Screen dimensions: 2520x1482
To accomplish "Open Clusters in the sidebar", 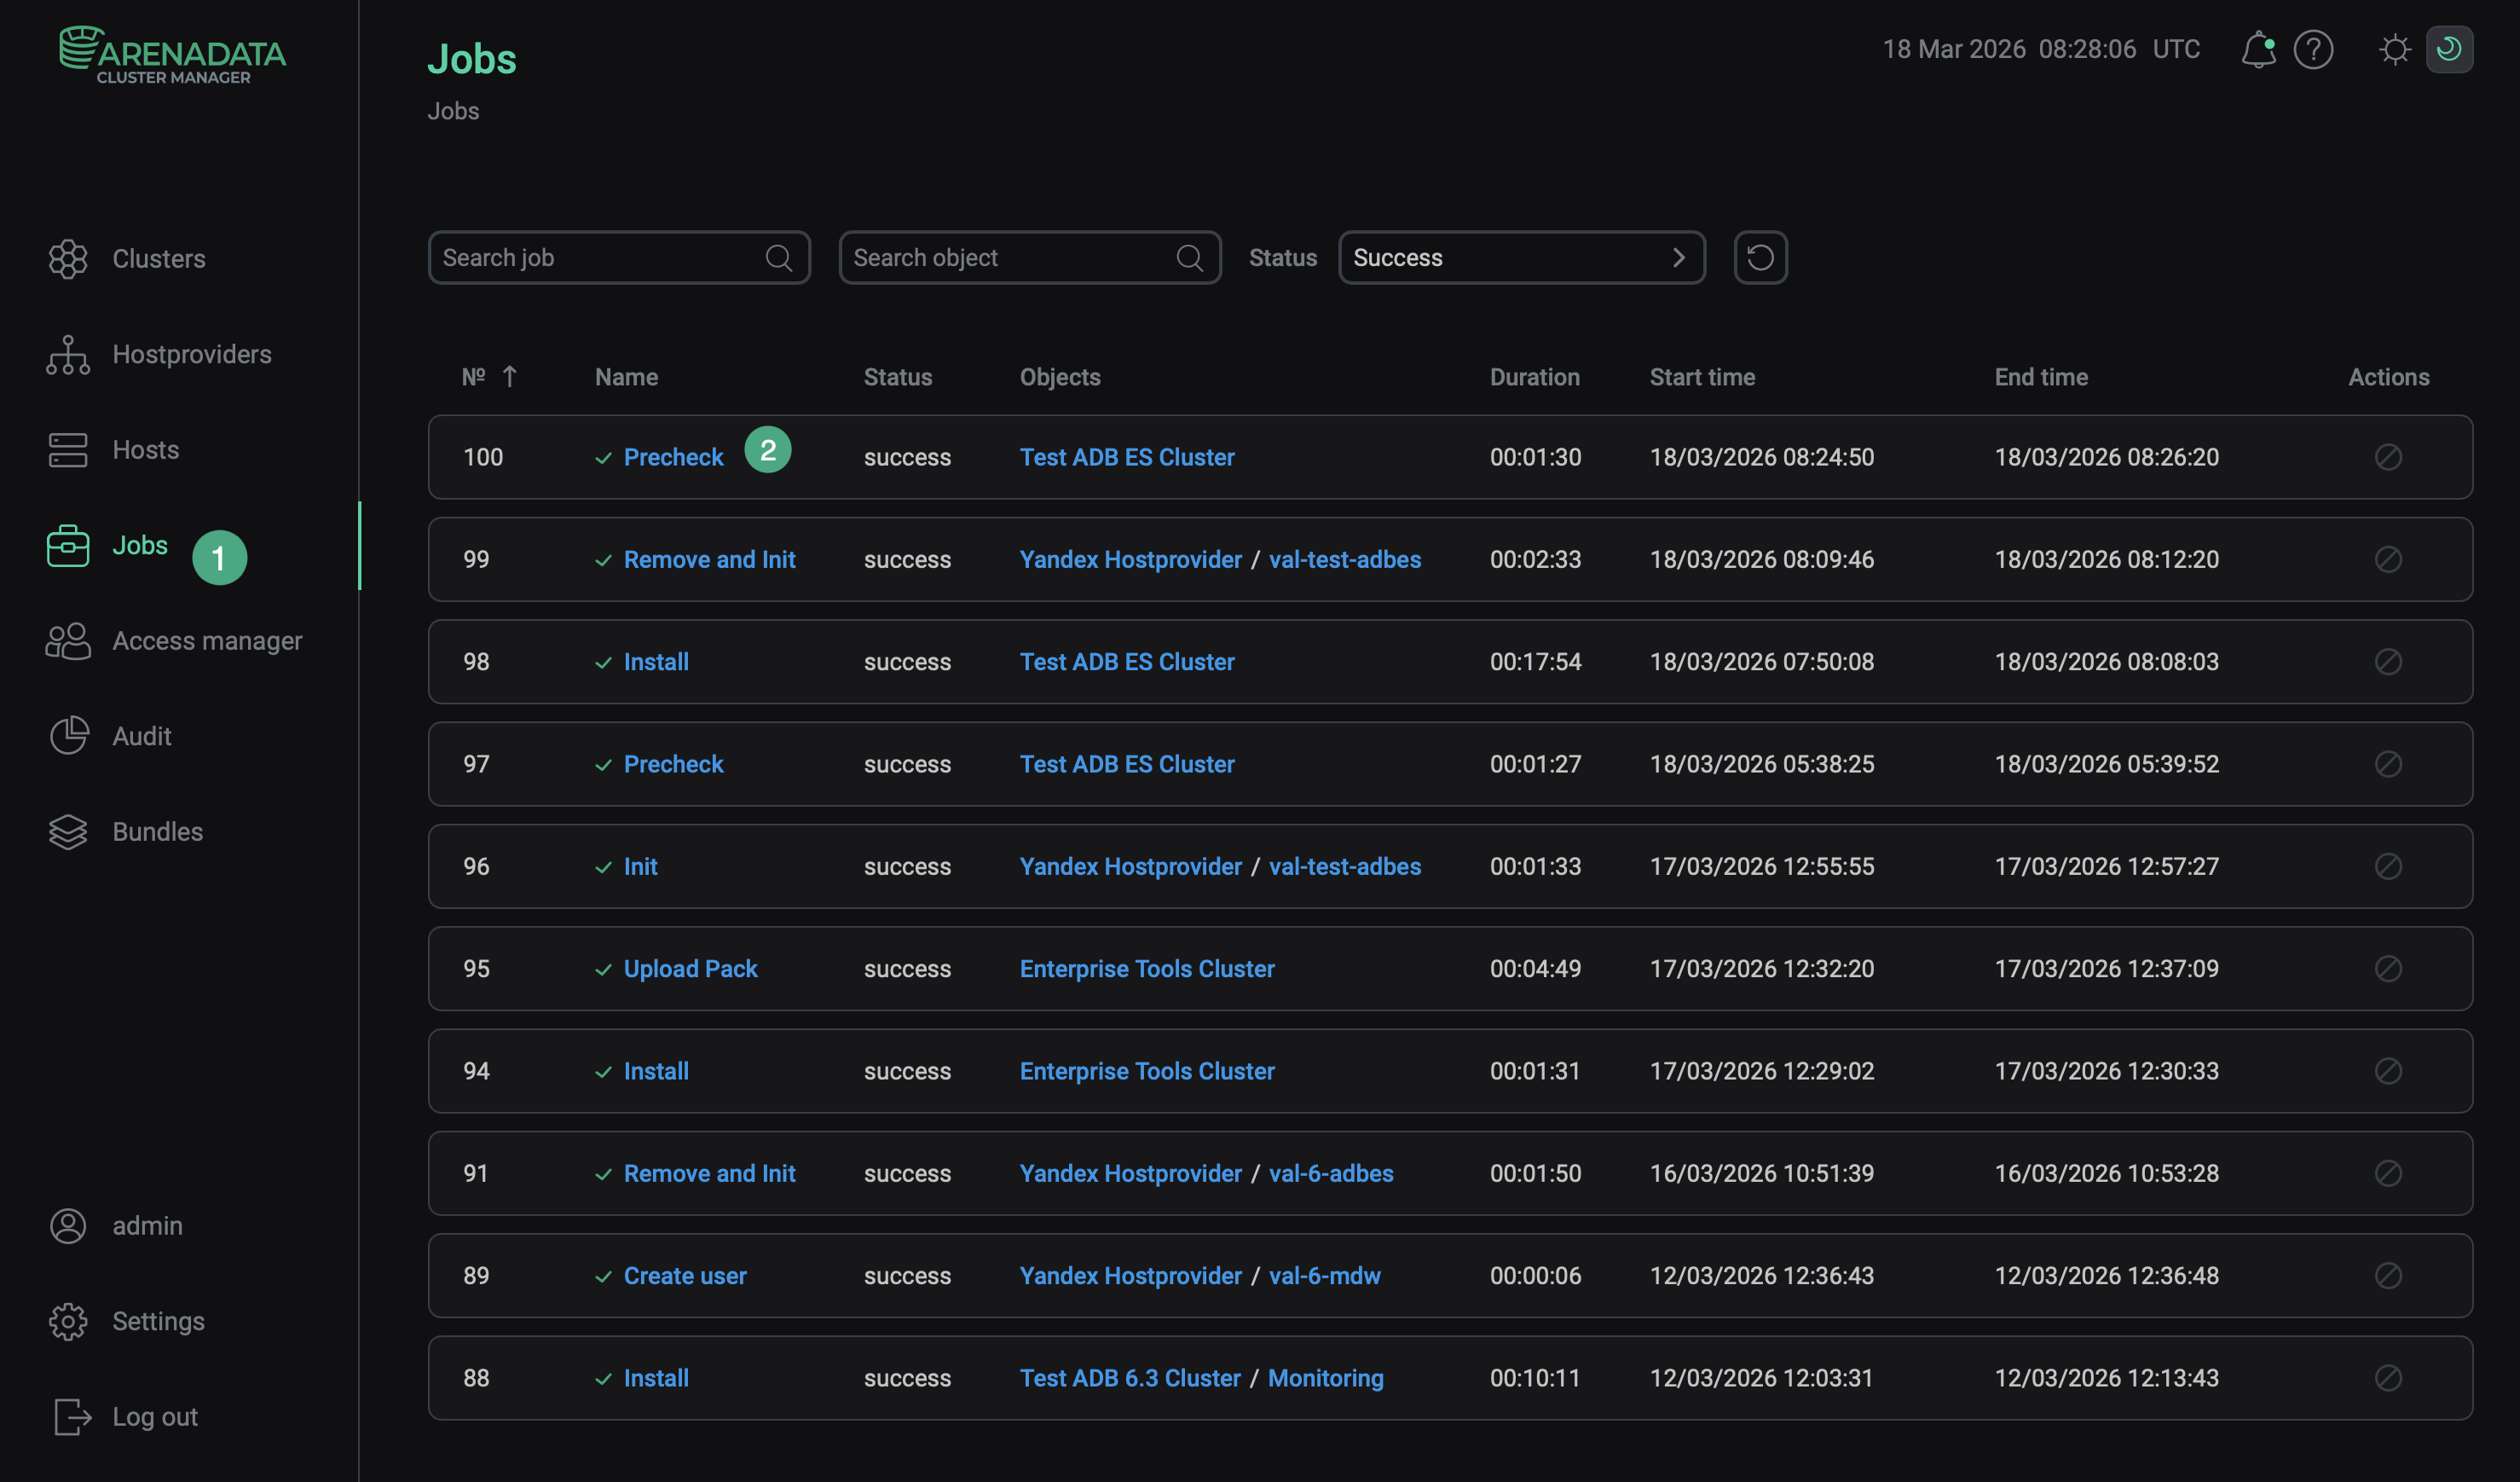I will click(x=158, y=259).
